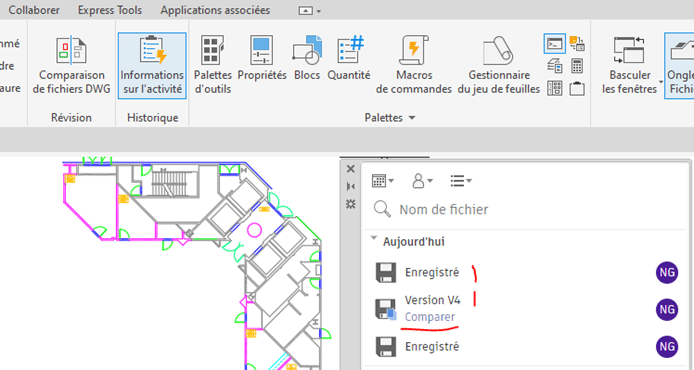Toggle the command line window icon

click(555, 44)
